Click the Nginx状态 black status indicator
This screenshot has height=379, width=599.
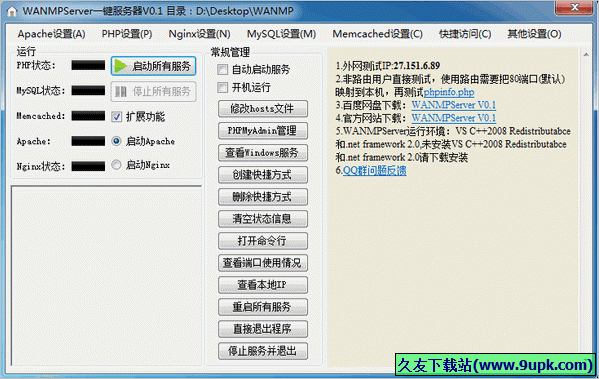(x=88, y=166)
